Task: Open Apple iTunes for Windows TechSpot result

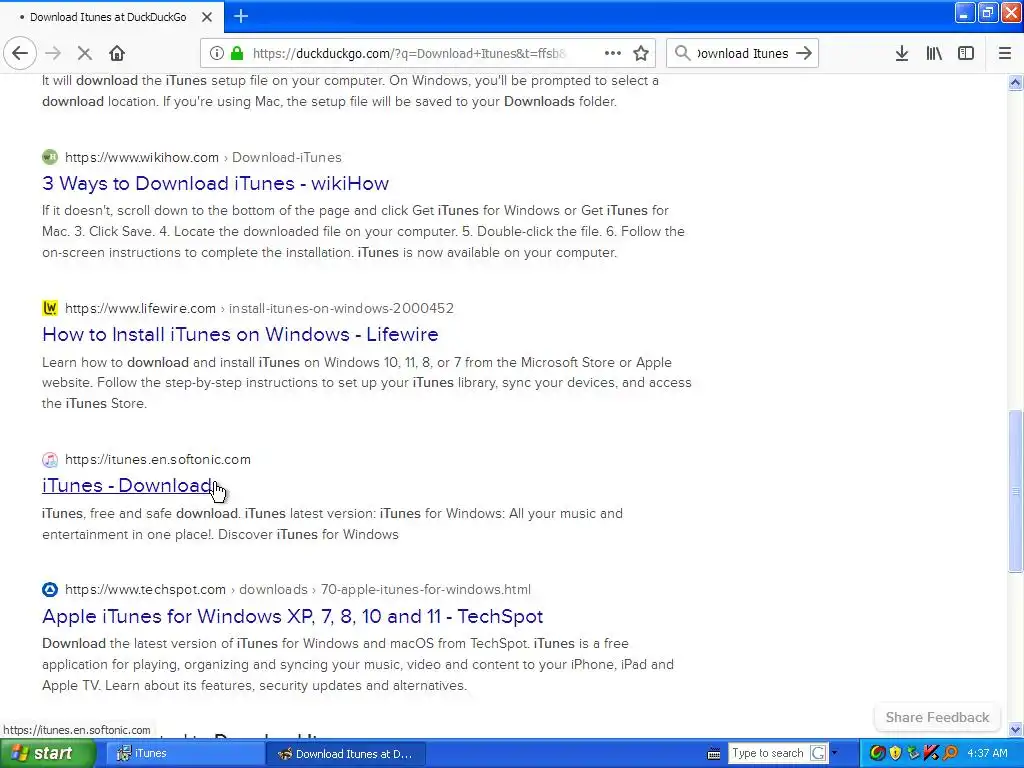Action: coord(293,616)
